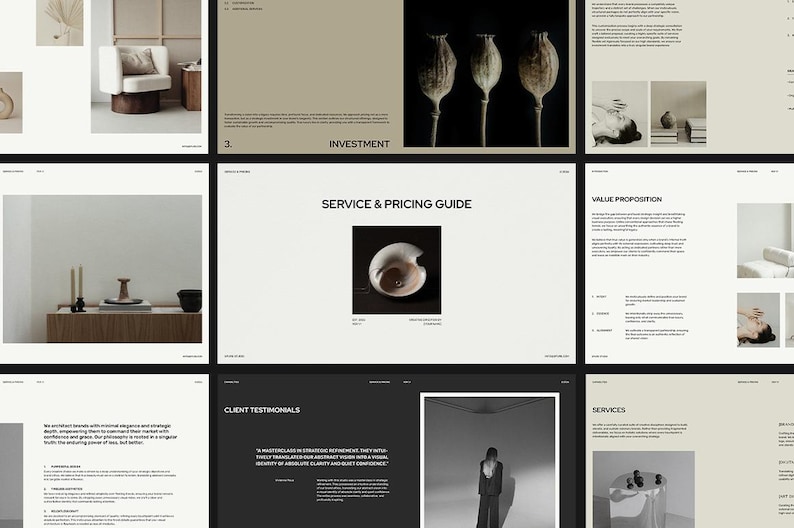
Task: Select the dried poppy pods photo
Action: [486, 73]
